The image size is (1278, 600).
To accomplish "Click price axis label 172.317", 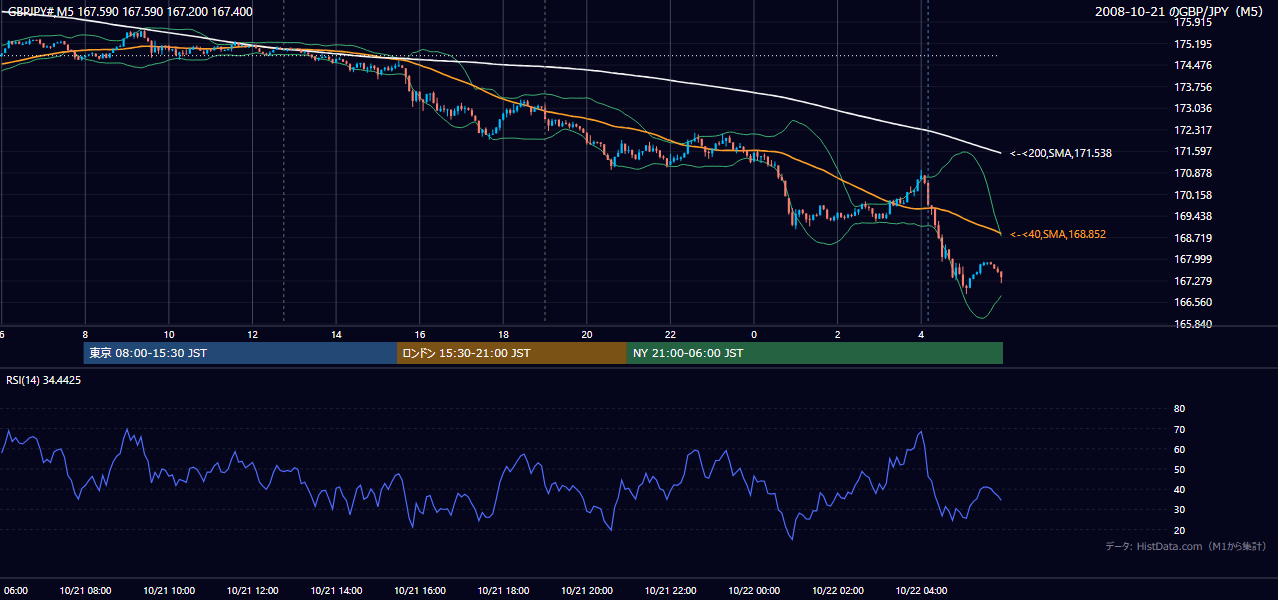I will click(1193, 130).
